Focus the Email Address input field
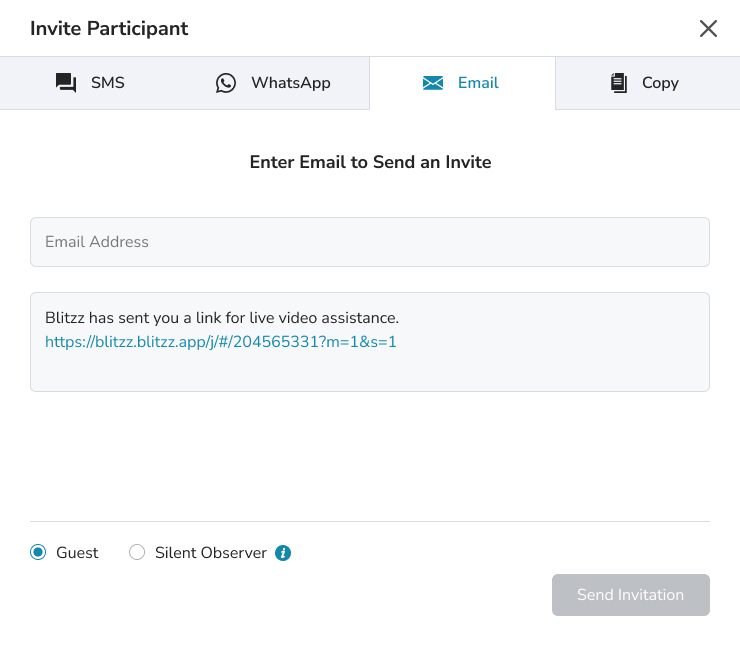 (370, 242)
